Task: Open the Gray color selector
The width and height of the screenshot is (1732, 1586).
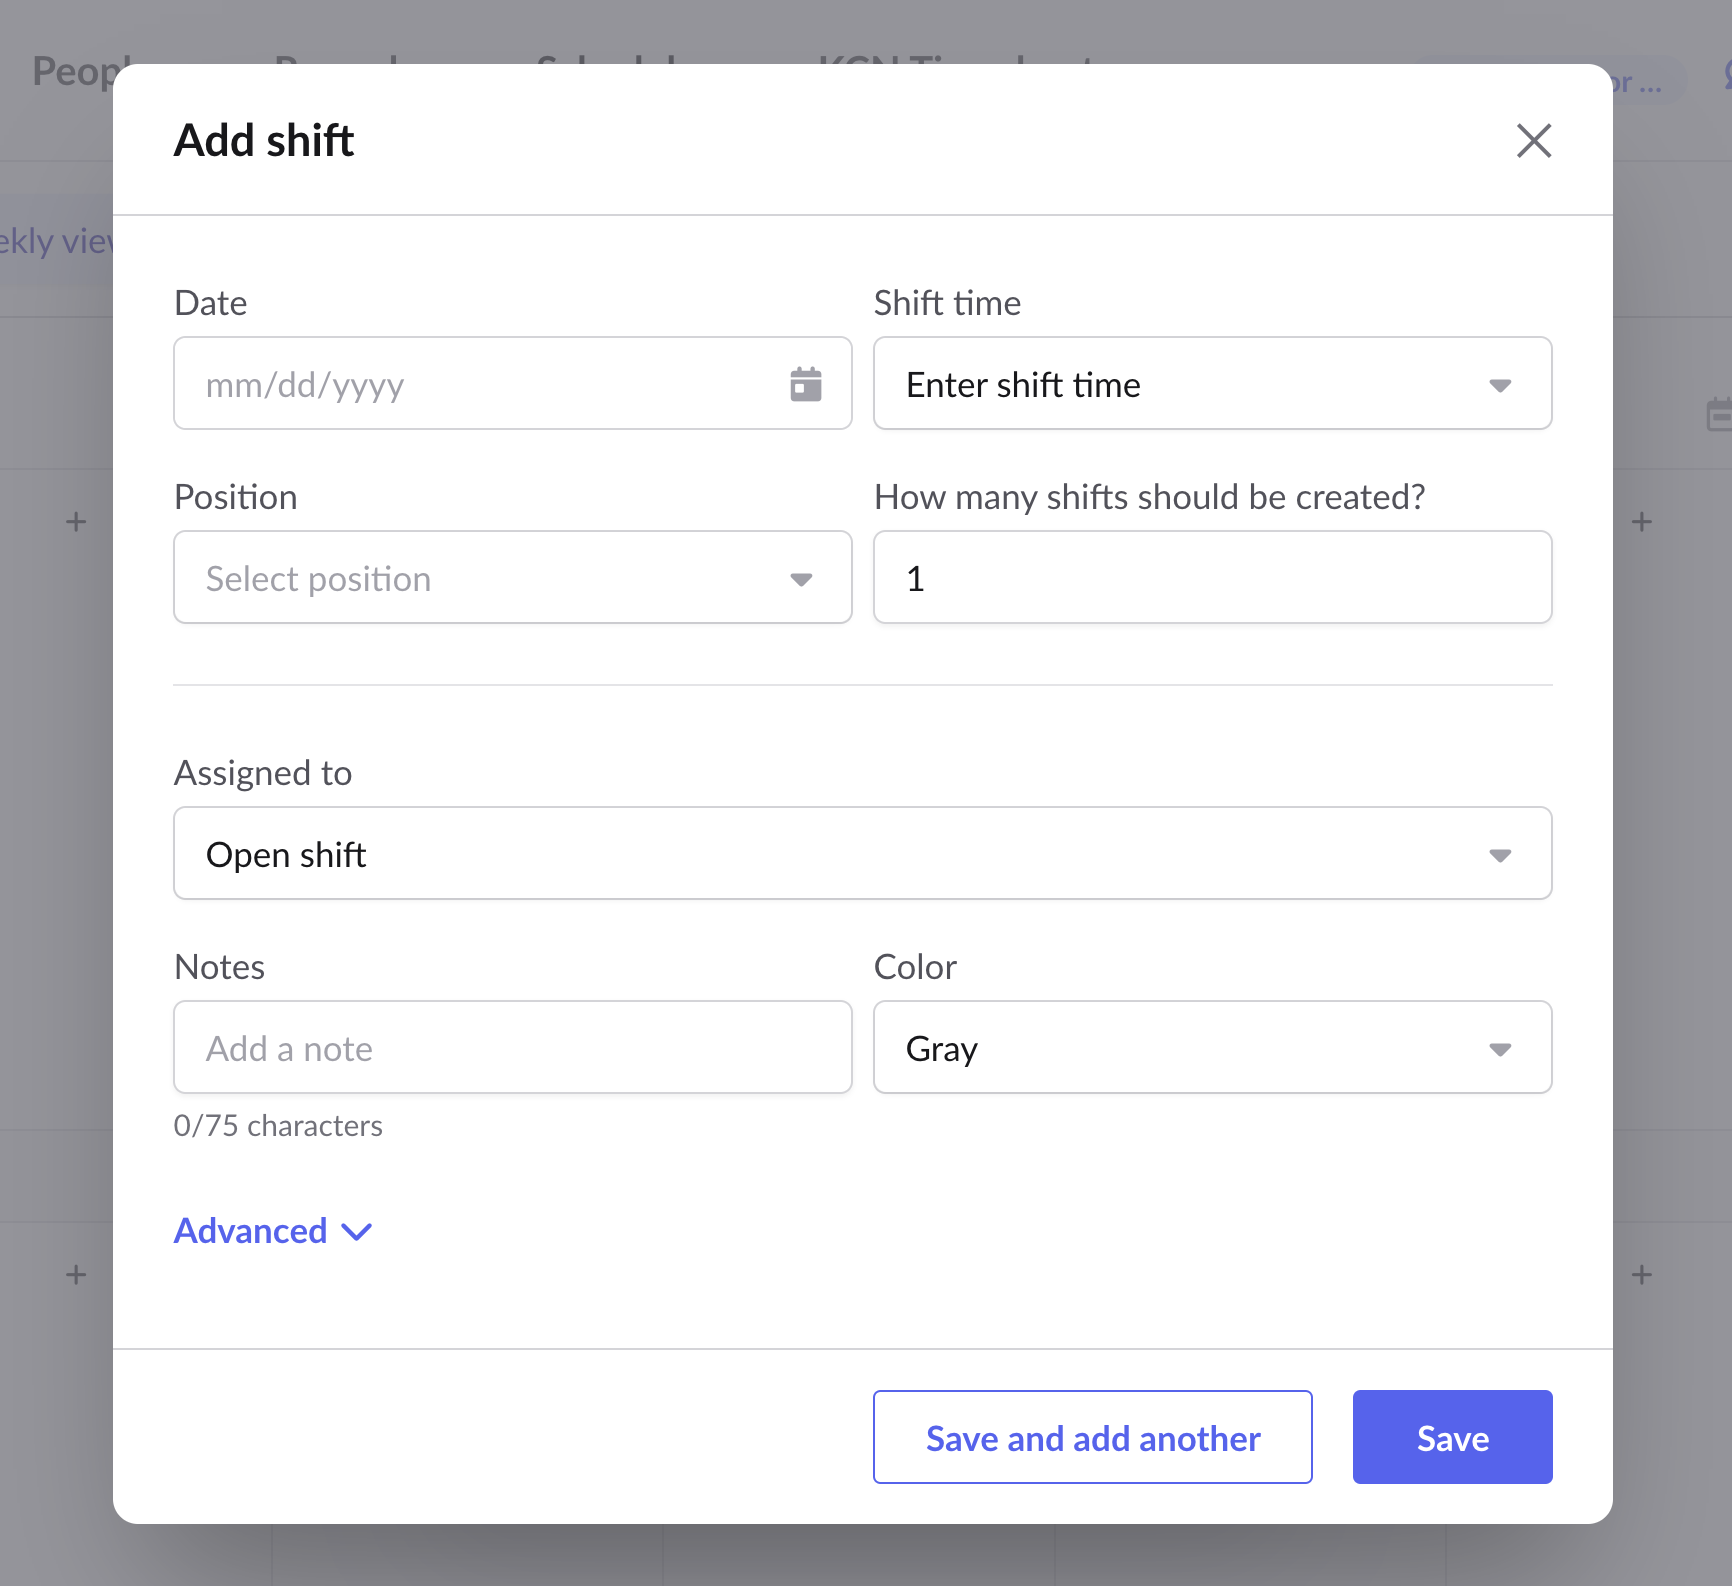Action: 1211,1047
